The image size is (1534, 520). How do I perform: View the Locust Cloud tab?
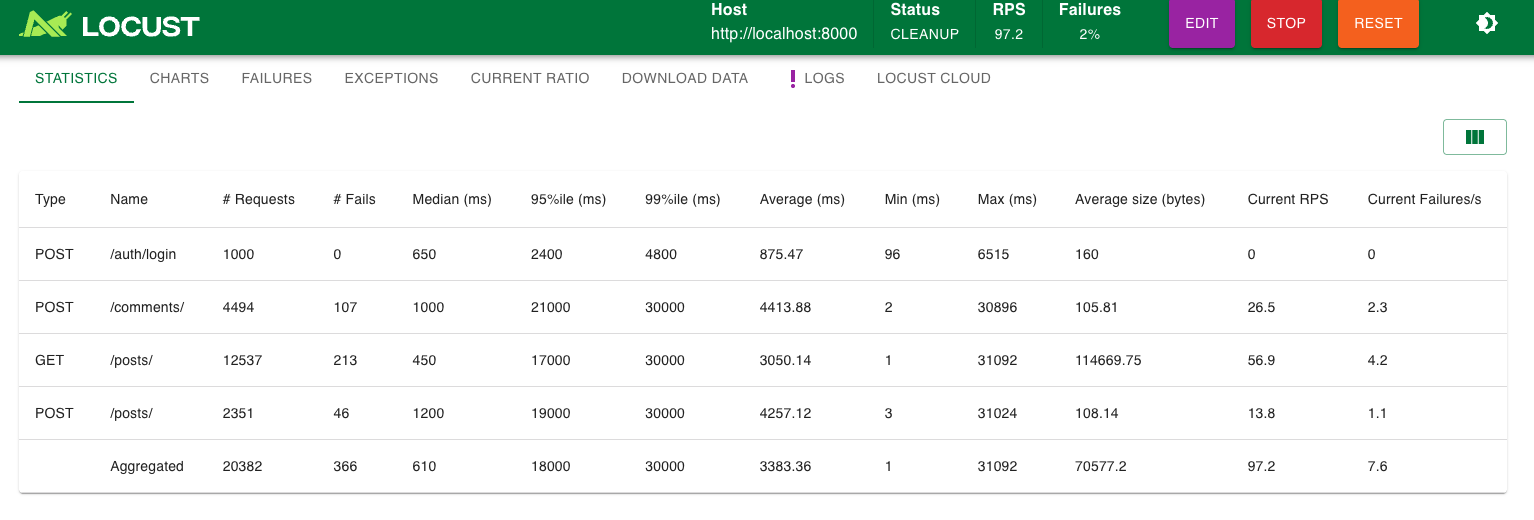[x=933, y=78]
